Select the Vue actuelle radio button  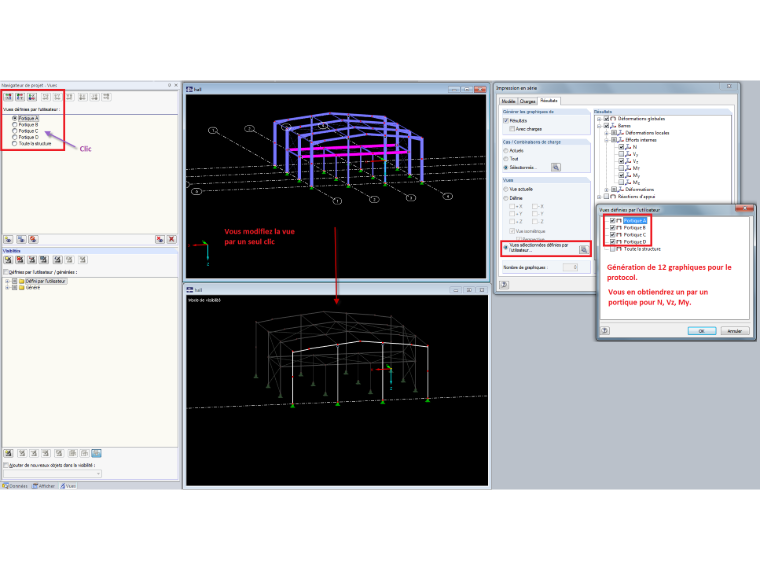[x=506, y=189]
